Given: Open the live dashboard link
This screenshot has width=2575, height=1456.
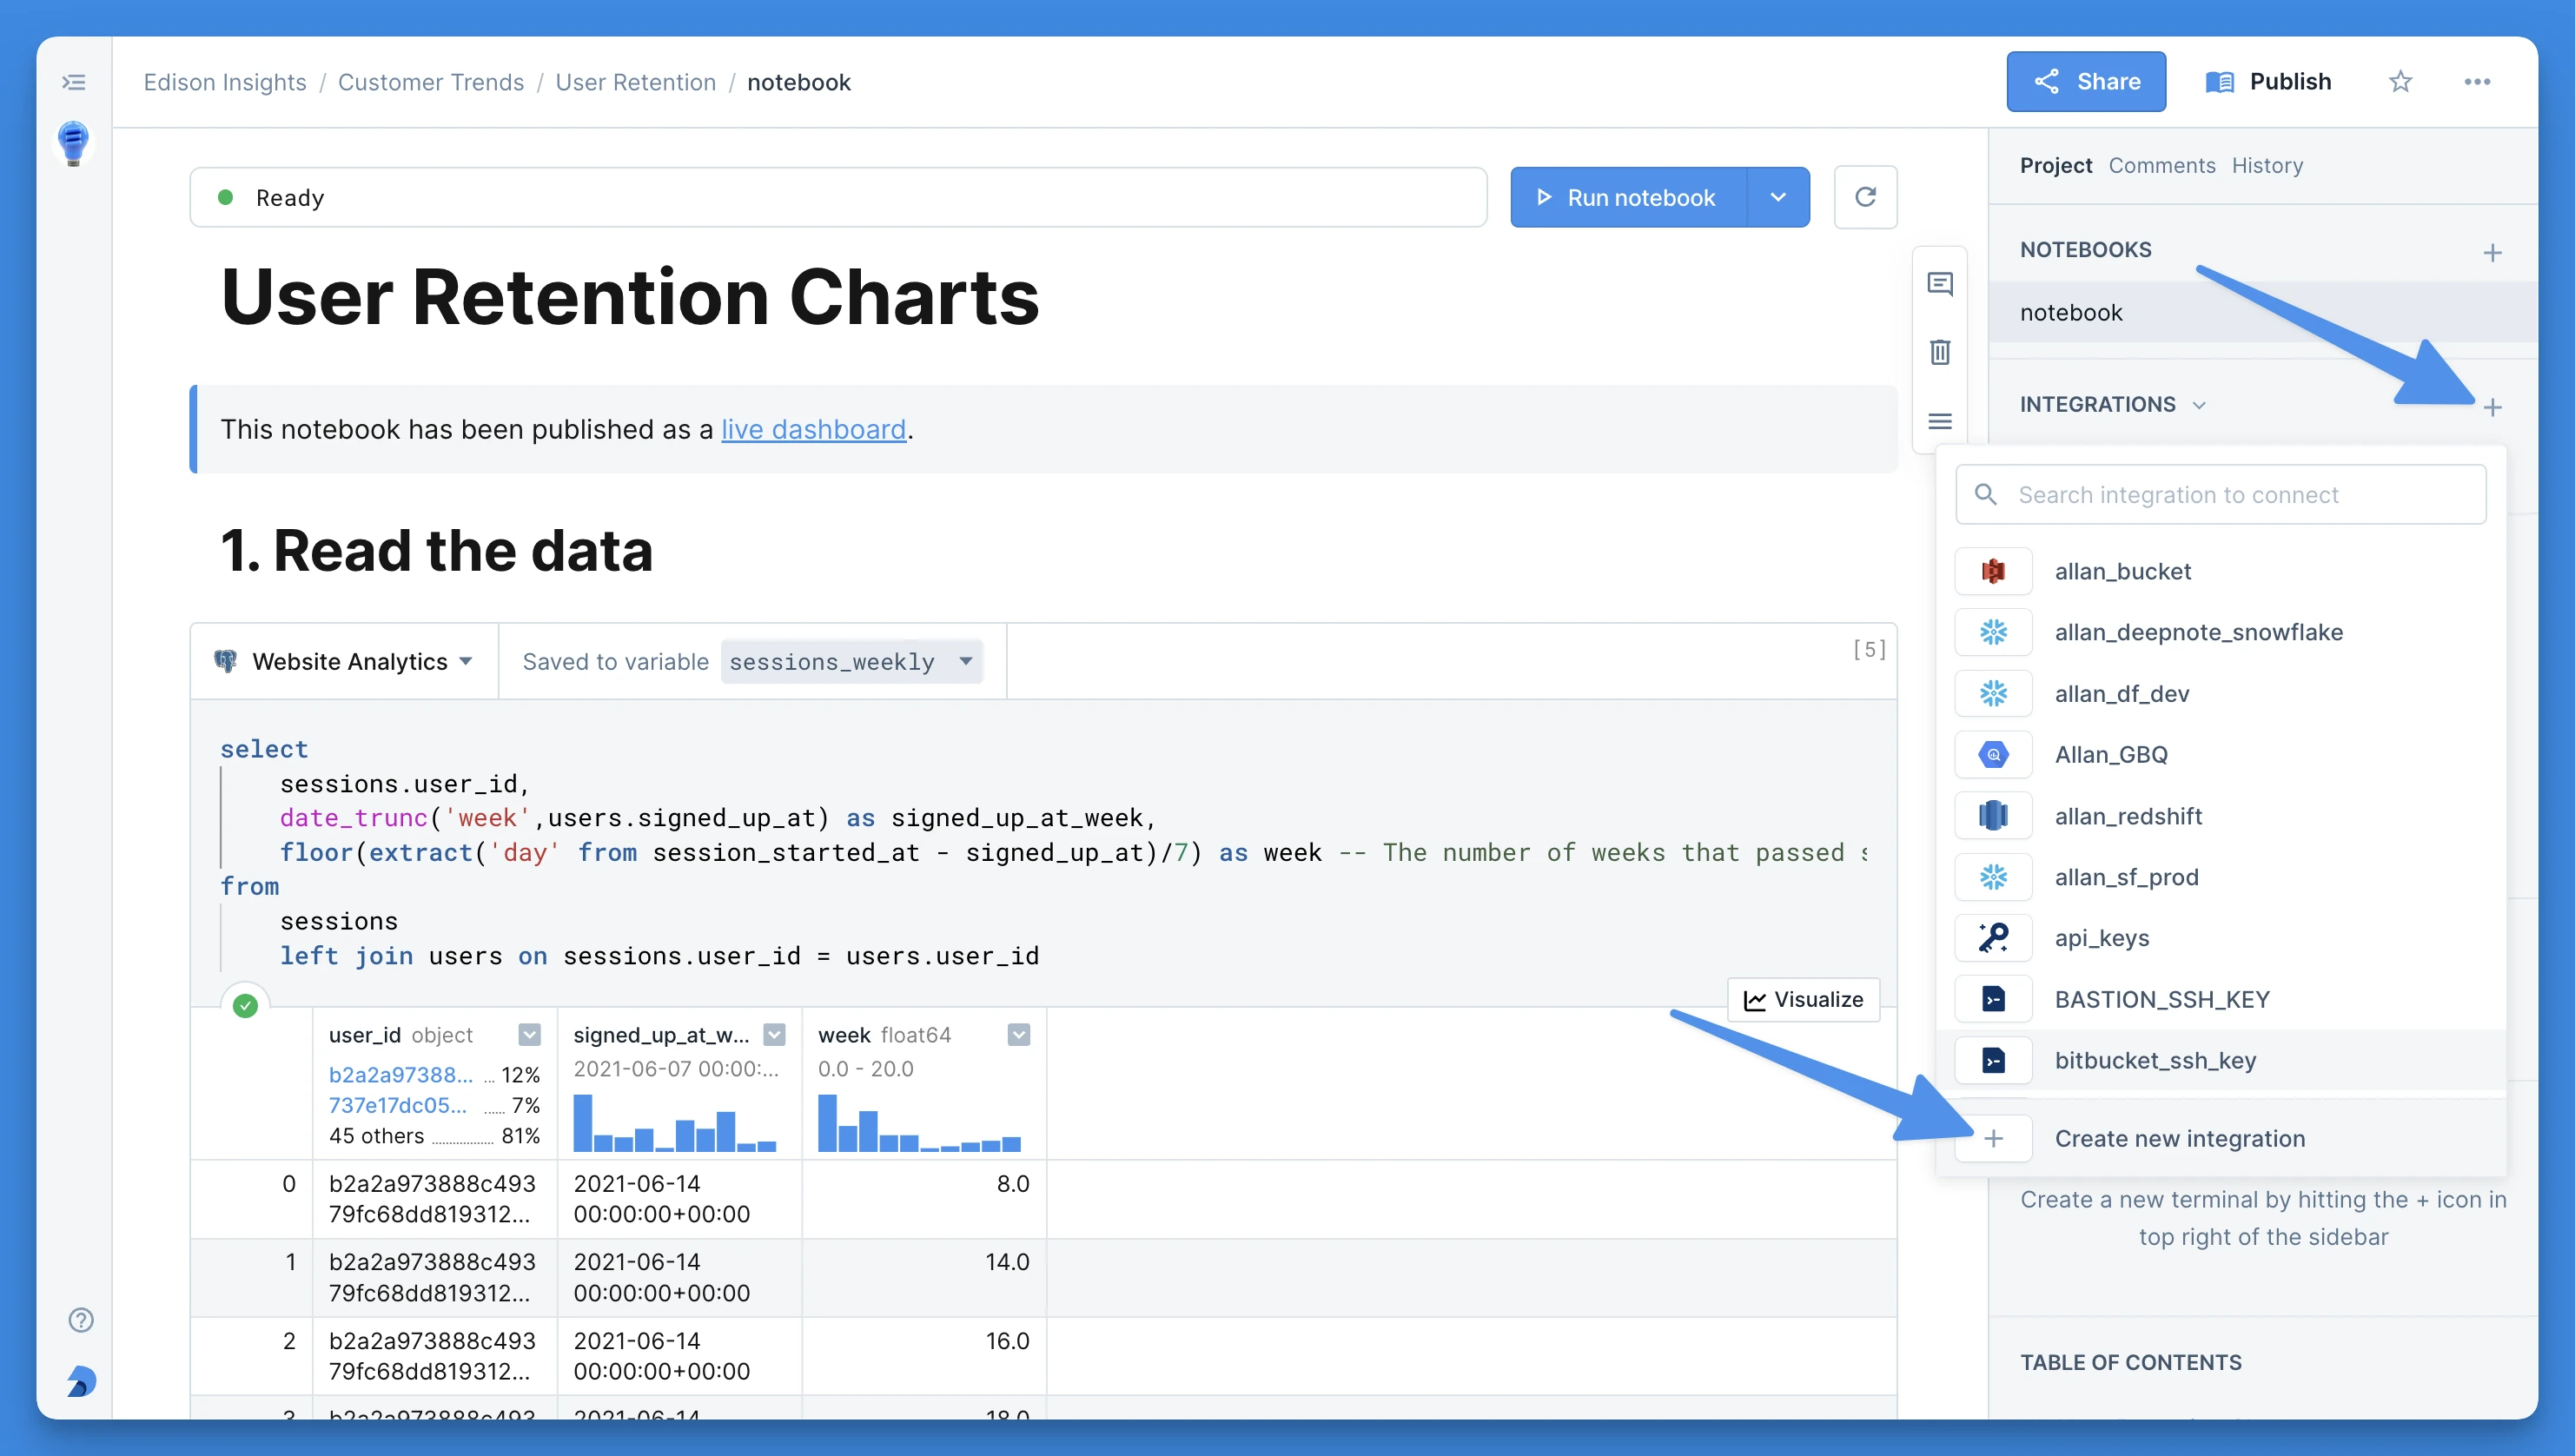Looking at the screenshot, I should [814, 429].
